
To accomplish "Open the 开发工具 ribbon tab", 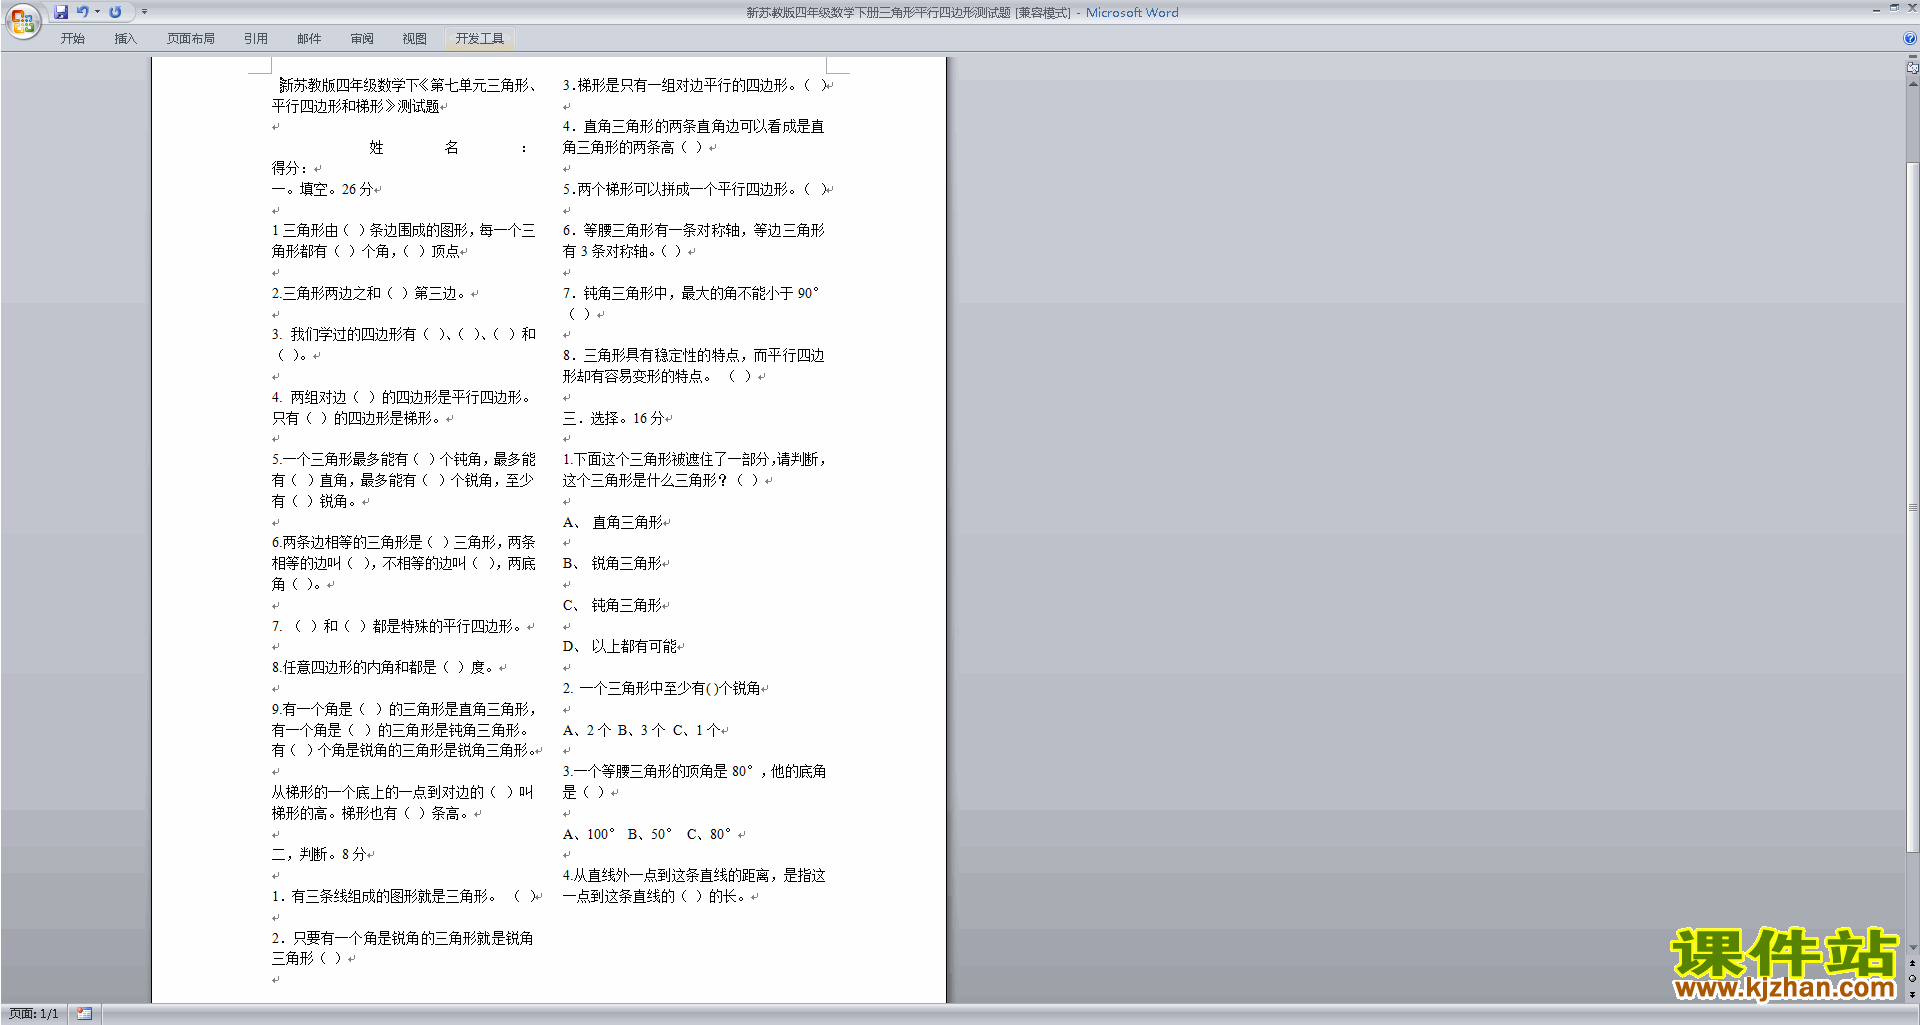I will click(x=480, y=39).
